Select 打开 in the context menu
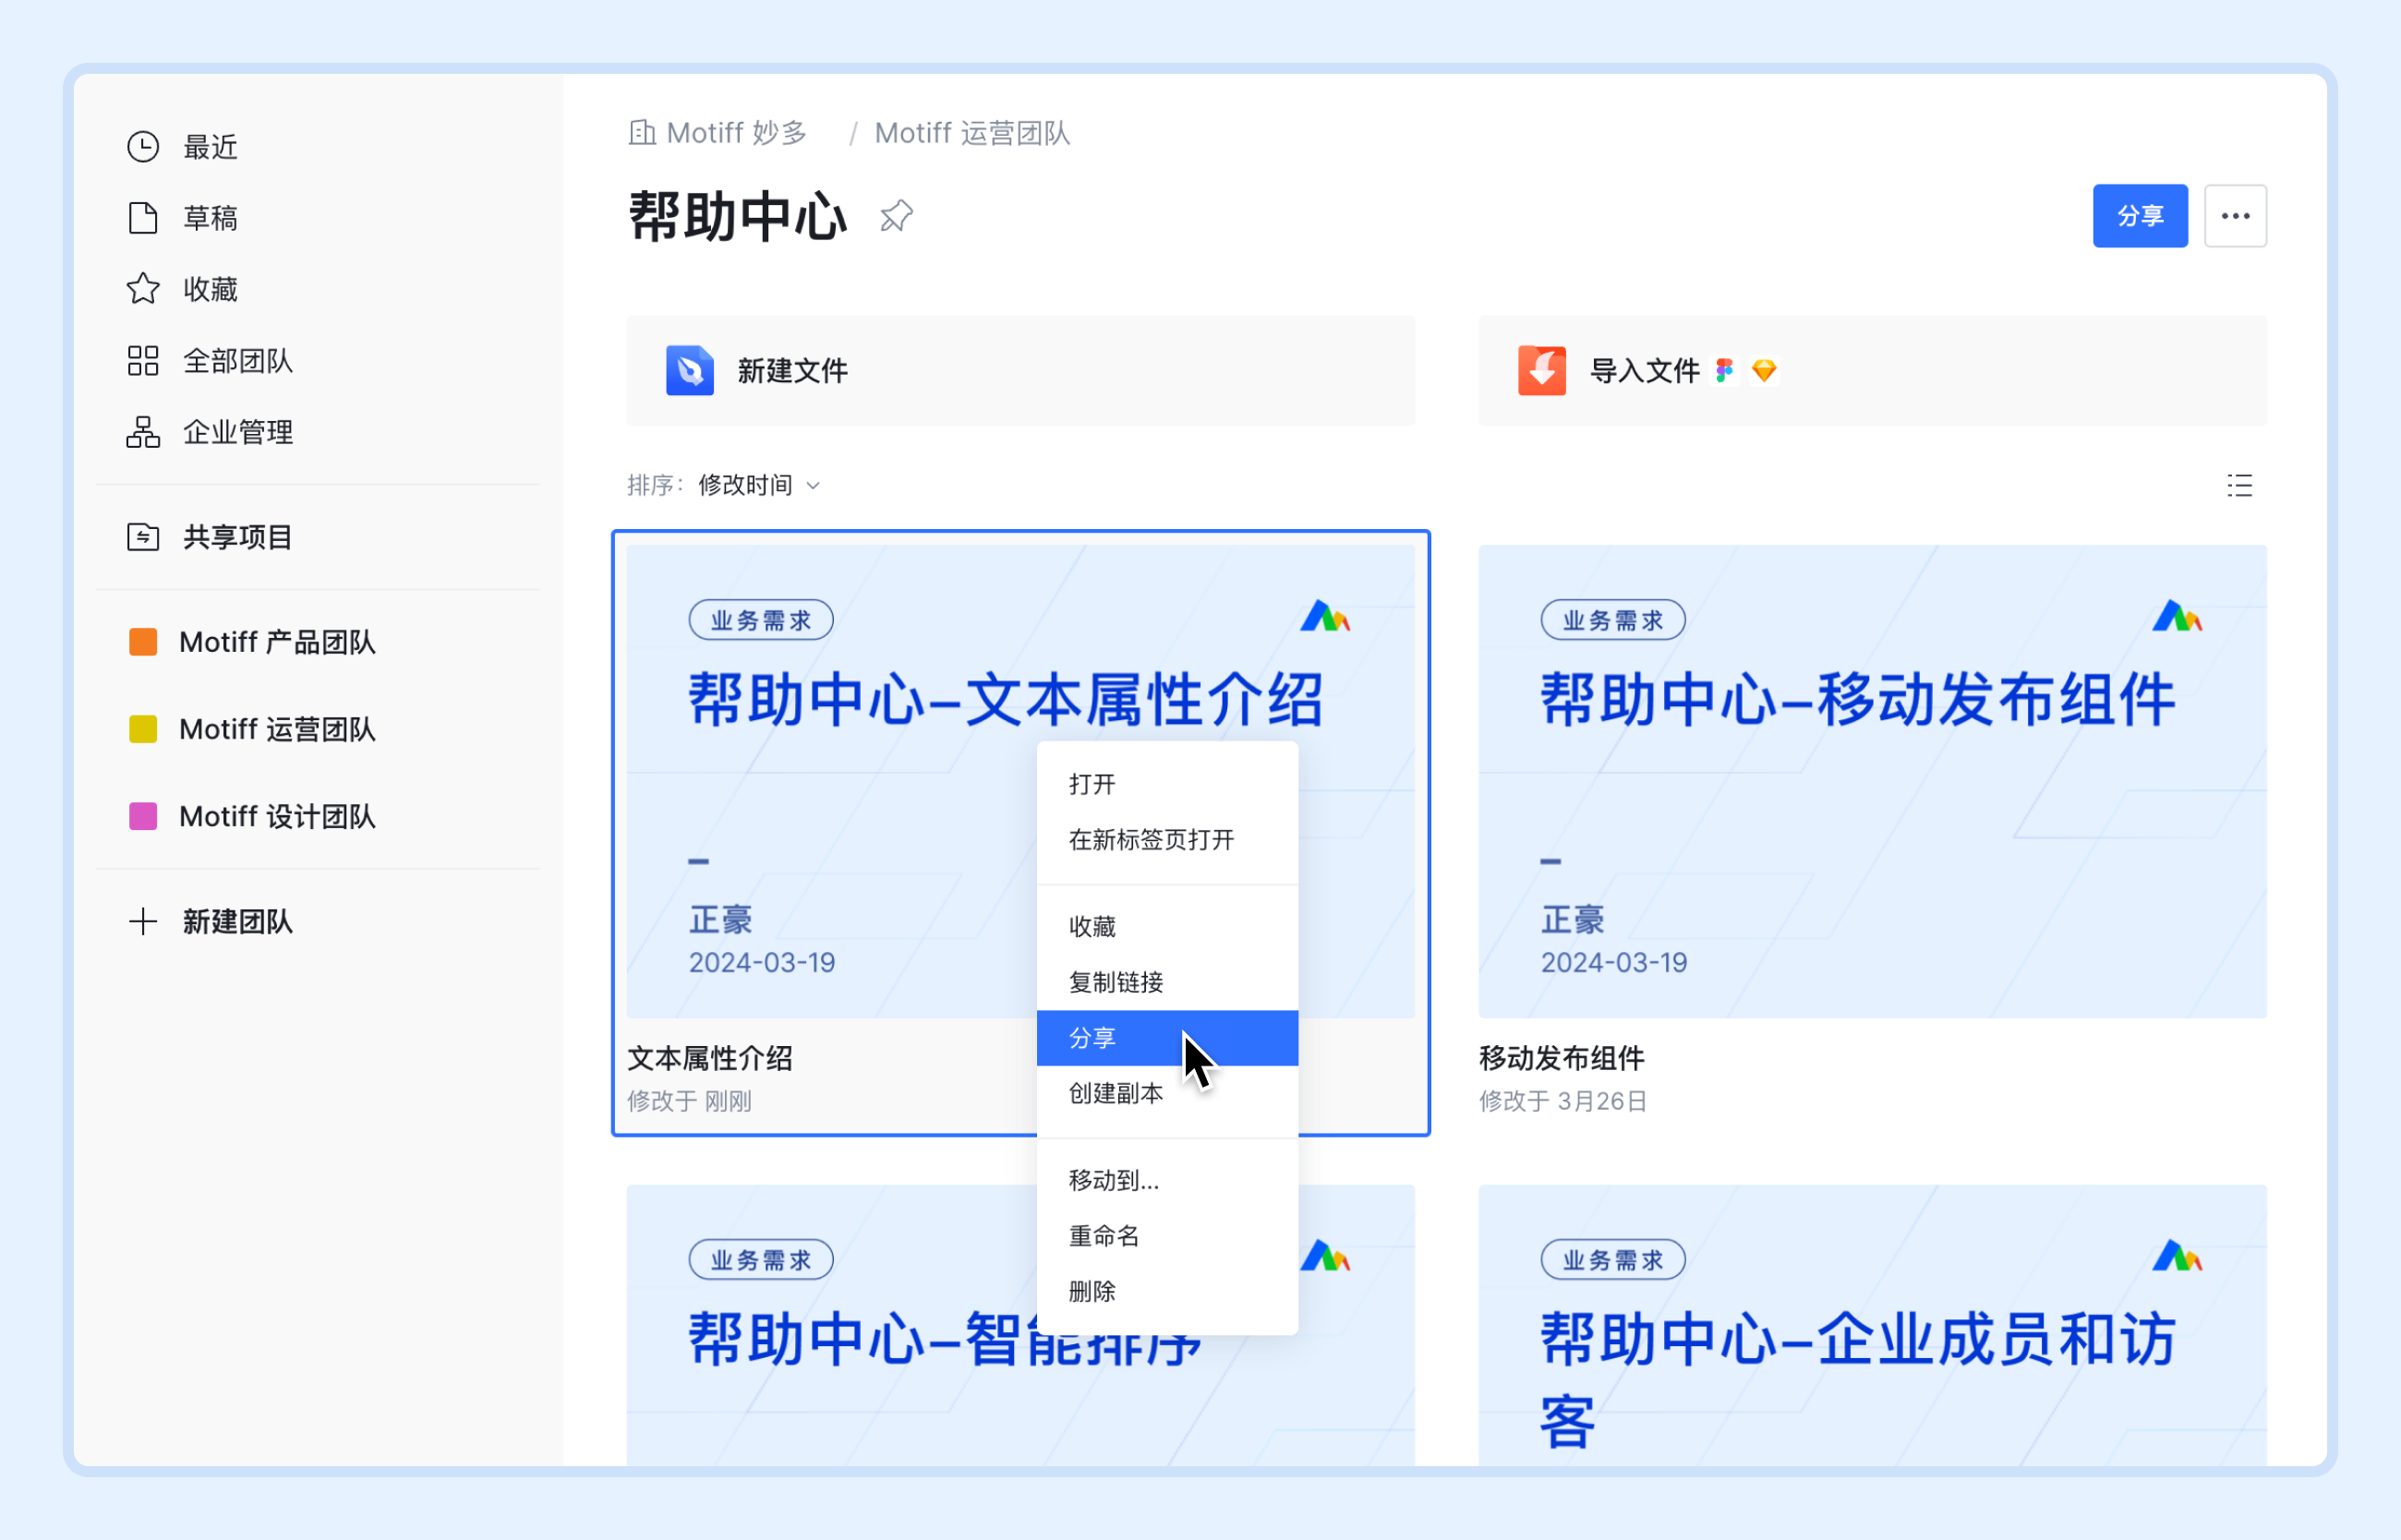 pos(1167,784)
